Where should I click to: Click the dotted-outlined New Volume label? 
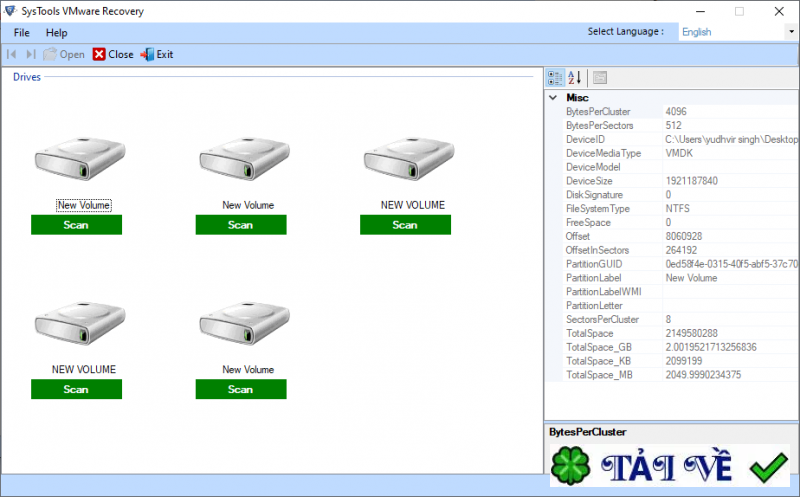pos(84,205)
